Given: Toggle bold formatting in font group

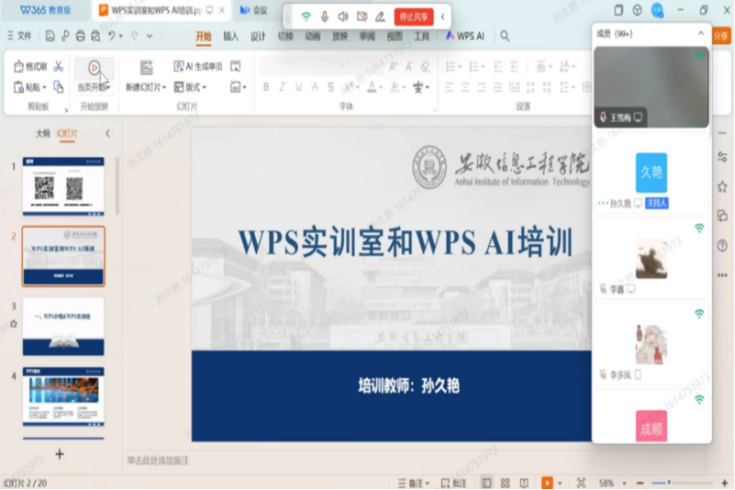Looking at the screenshot, I should [x=267, y=87].
